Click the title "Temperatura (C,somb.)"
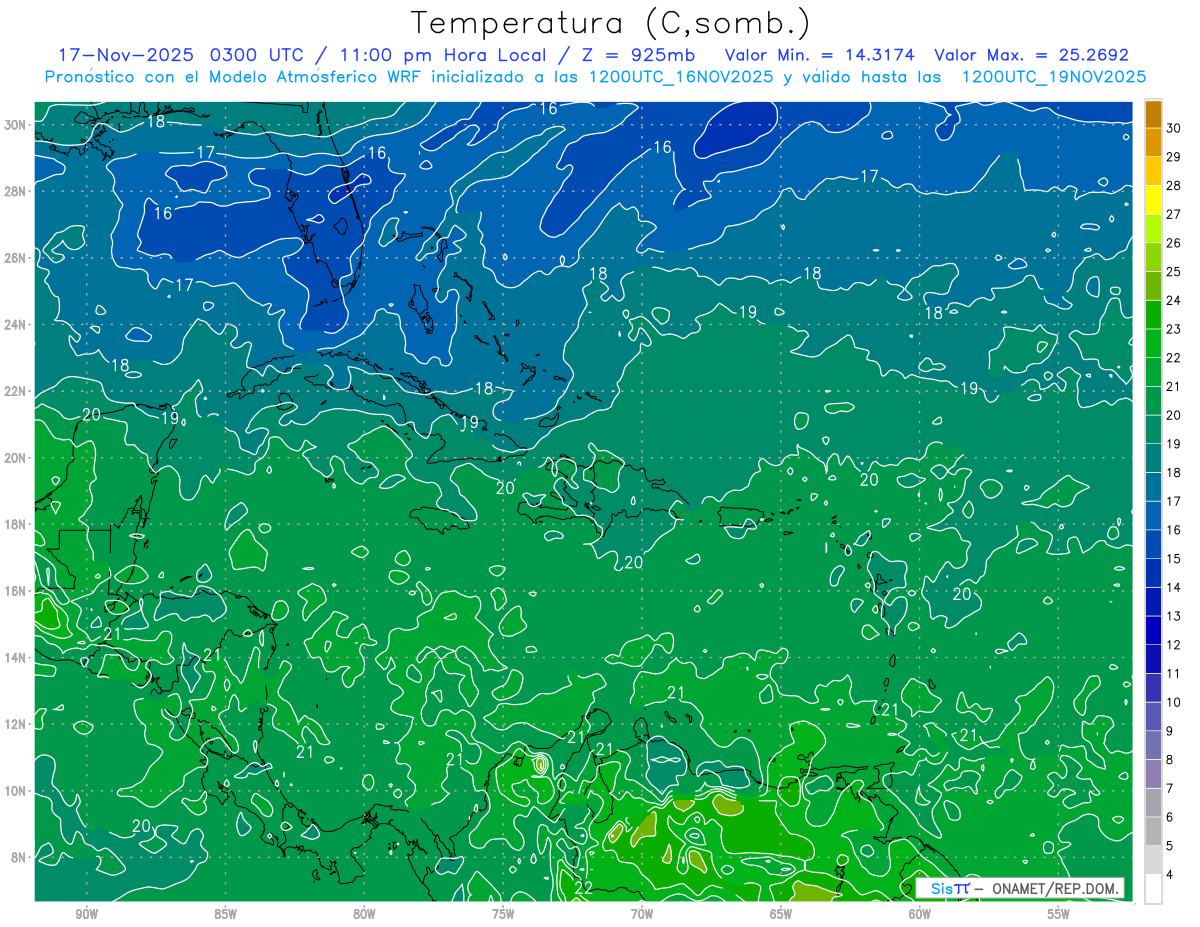Screen dimensions: 1200x927 [611, 23]
